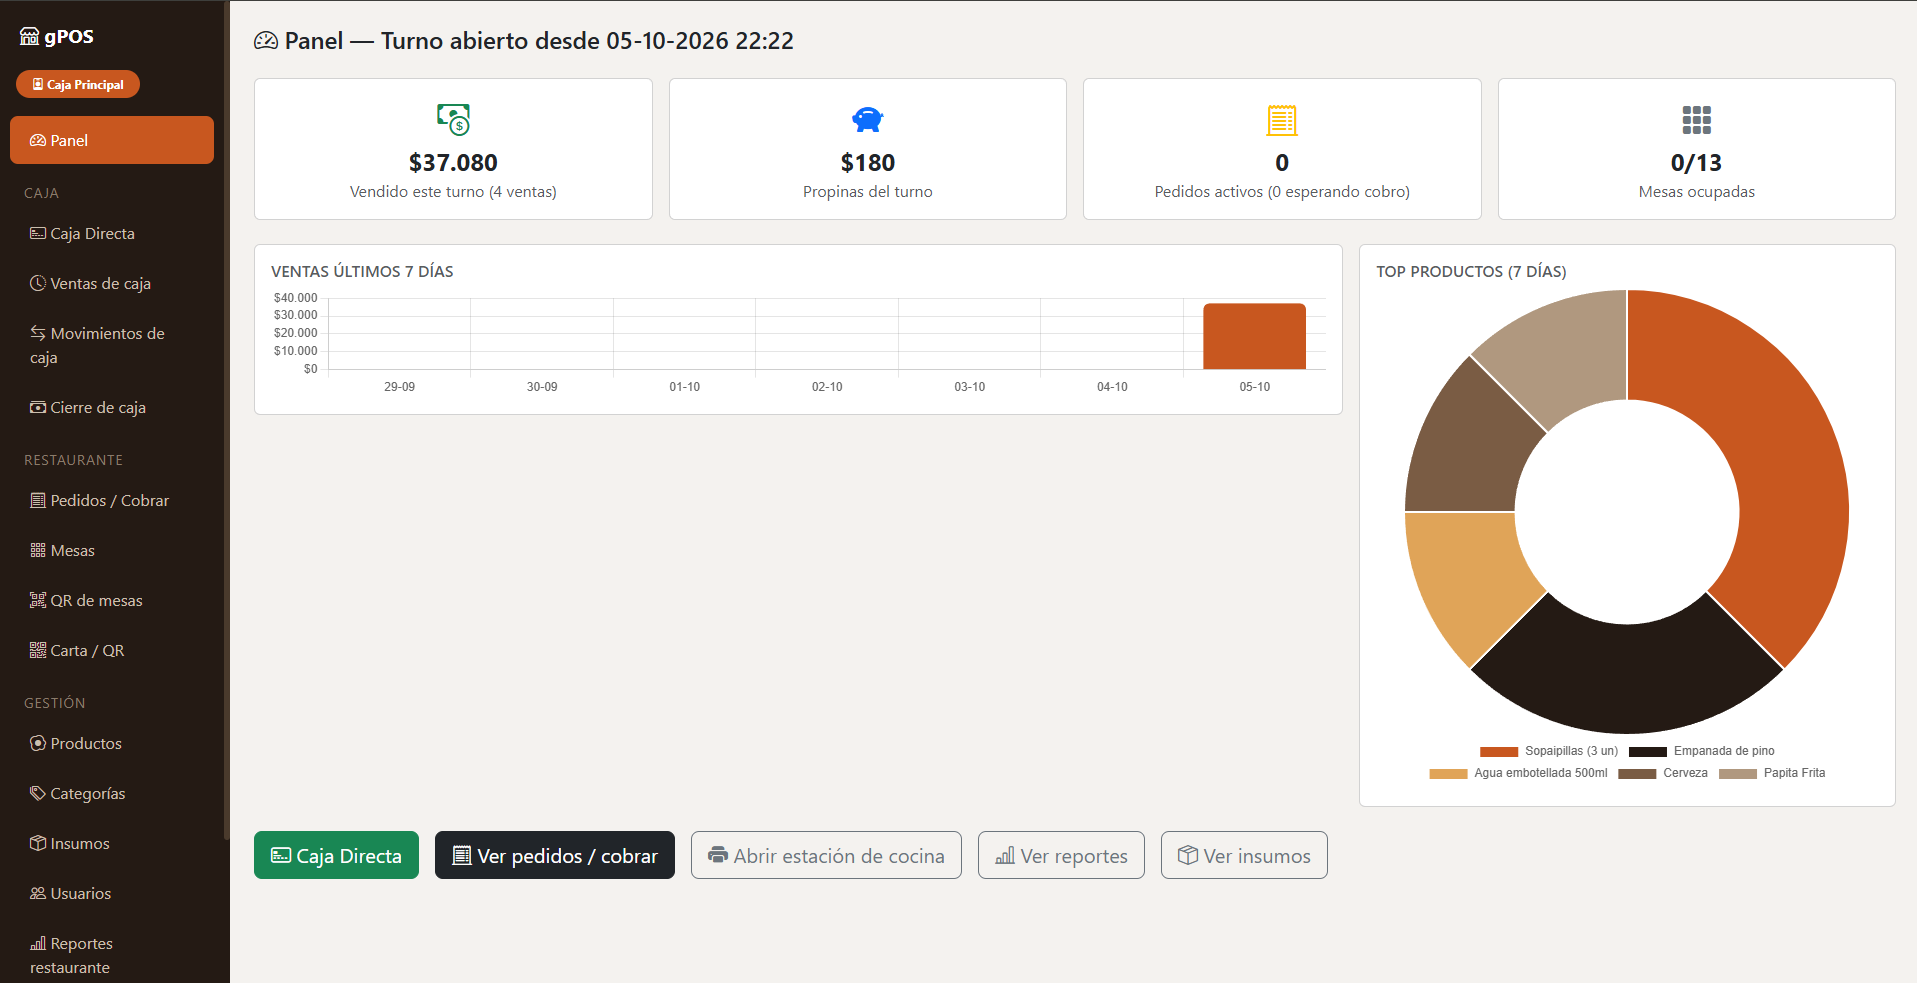Toggle Papita Frita legend entry

(1772, 773)
